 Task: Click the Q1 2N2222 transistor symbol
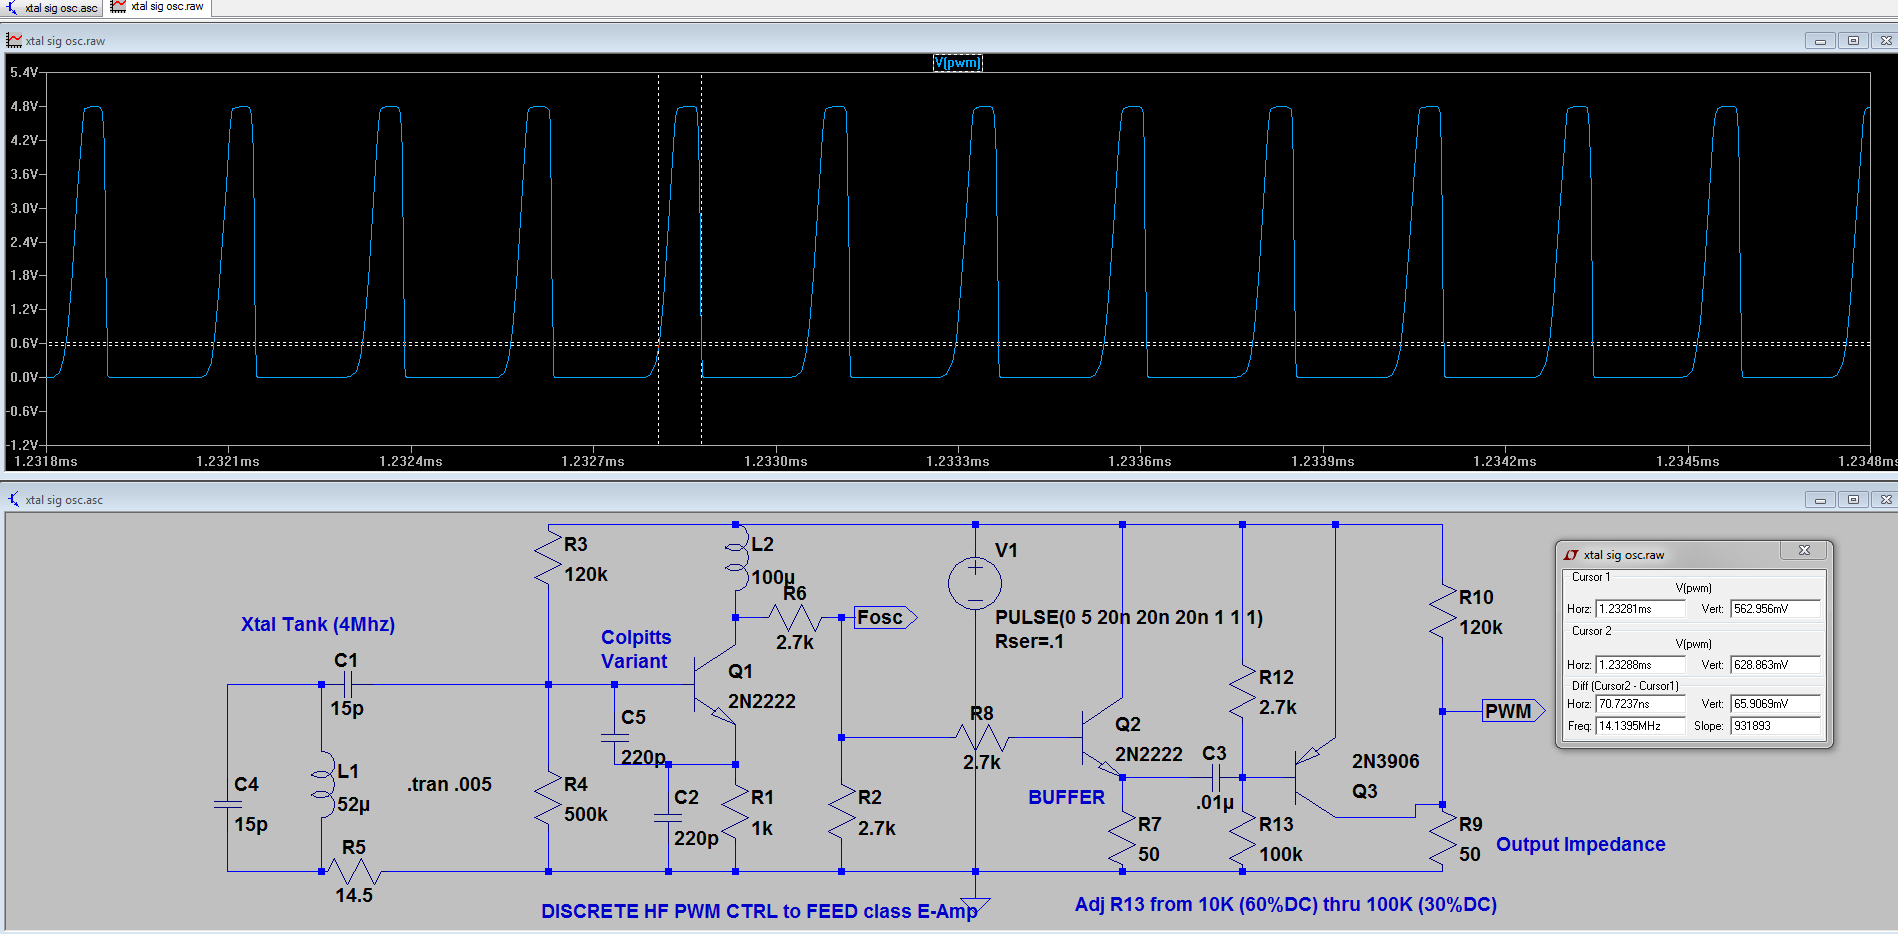(x=714, y=685)
